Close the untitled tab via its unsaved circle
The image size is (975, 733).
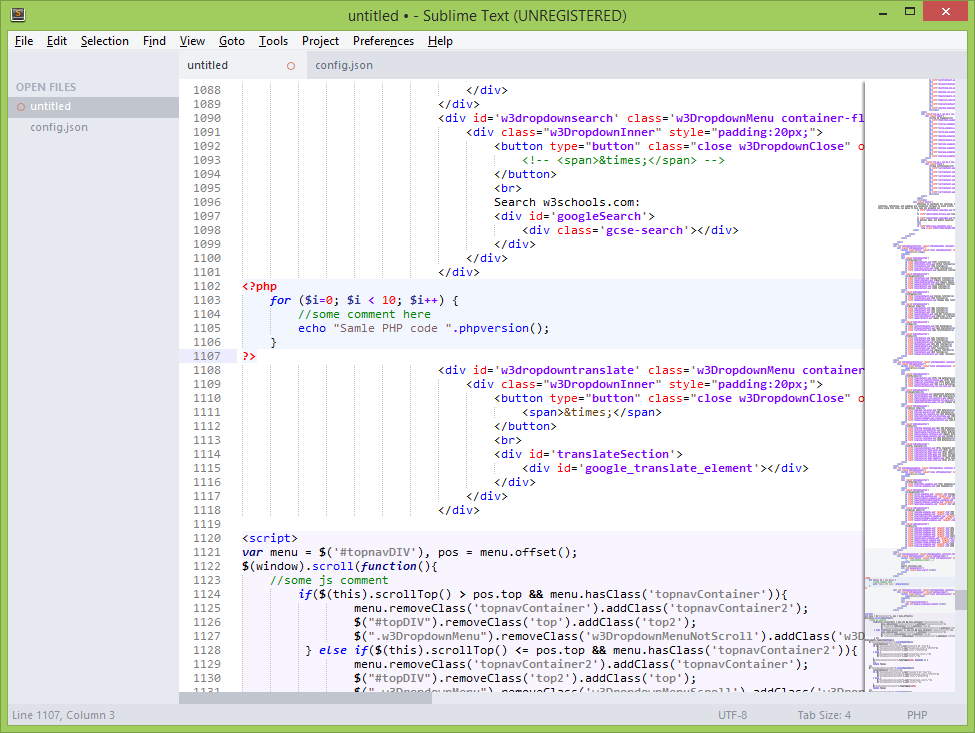pos(291,66)
